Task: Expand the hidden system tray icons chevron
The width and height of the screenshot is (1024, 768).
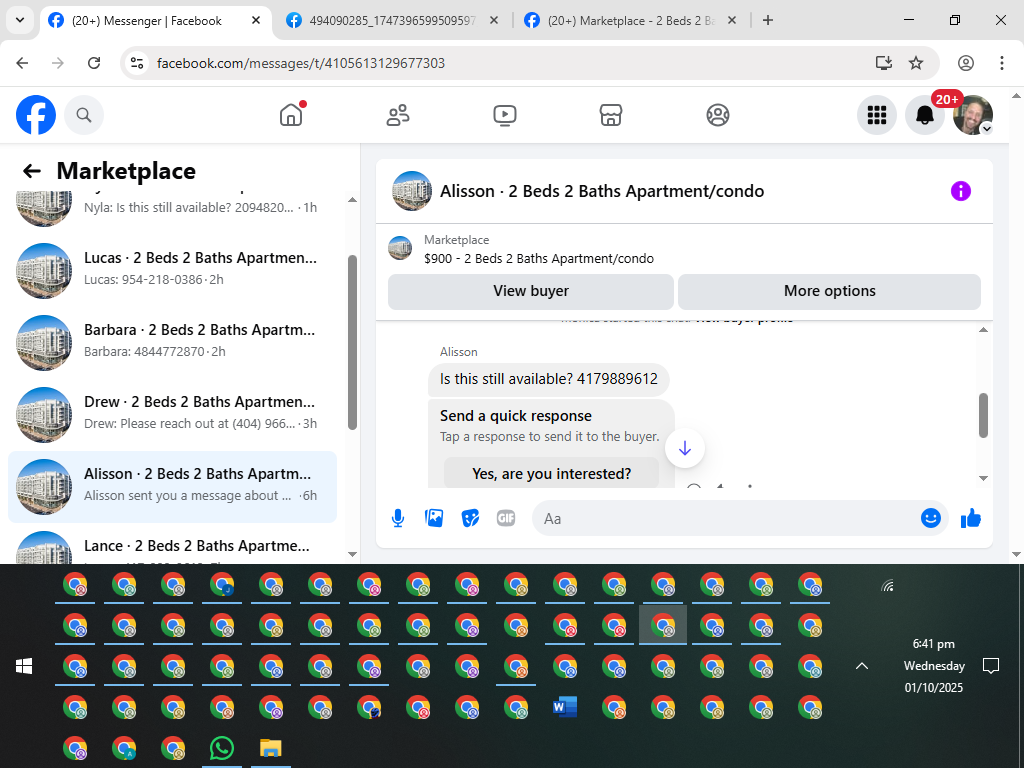Action: tap(862, 666)
